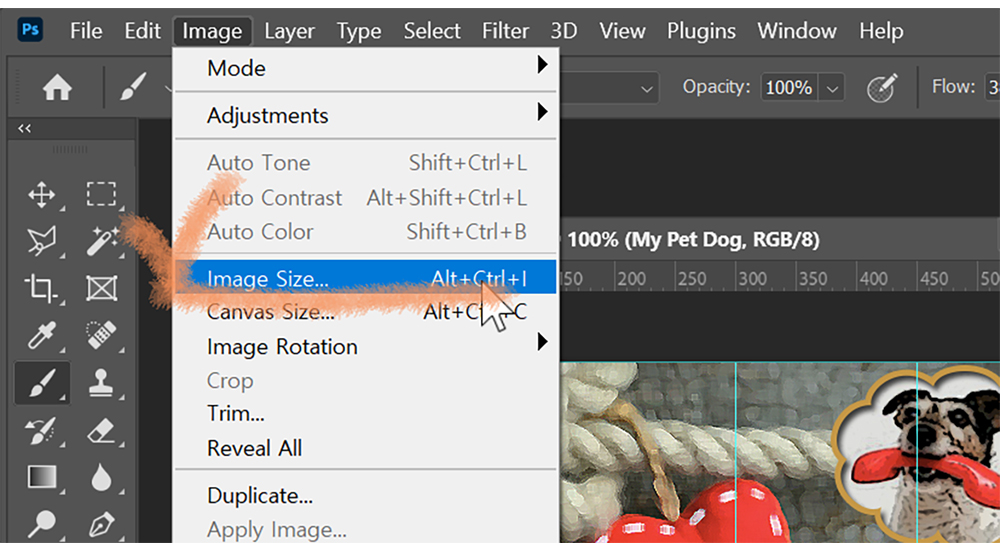Select the Crop tool
Viewport: 1000px width, 543px height.
tap(41, 288)
